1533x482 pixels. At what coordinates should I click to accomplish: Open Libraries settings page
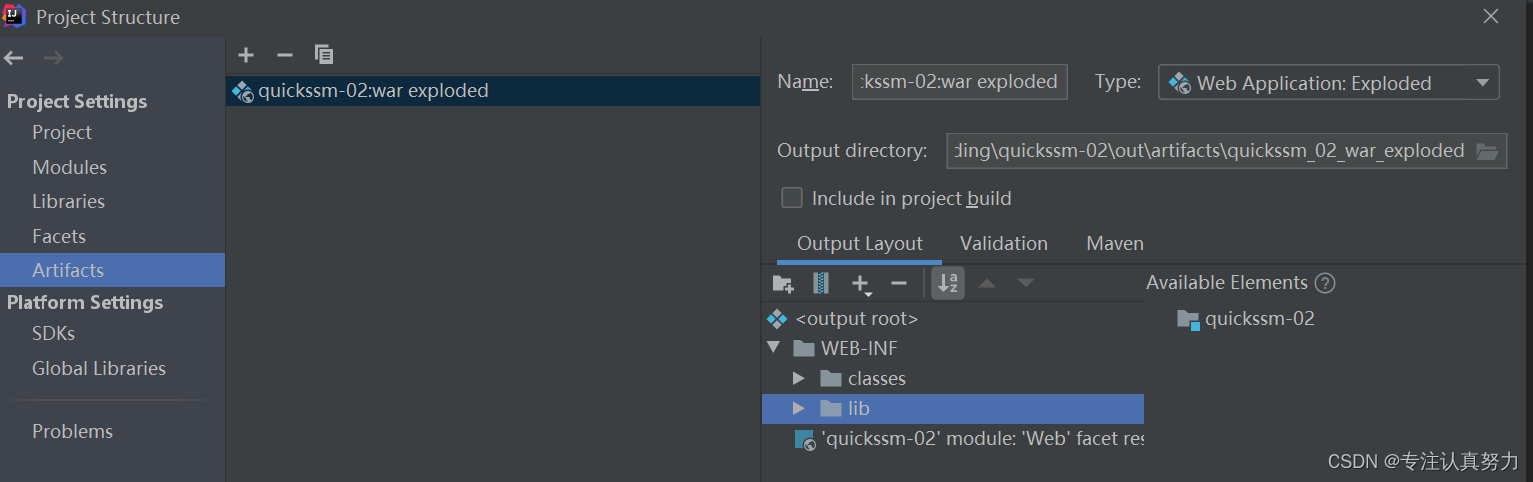(68, 201)
